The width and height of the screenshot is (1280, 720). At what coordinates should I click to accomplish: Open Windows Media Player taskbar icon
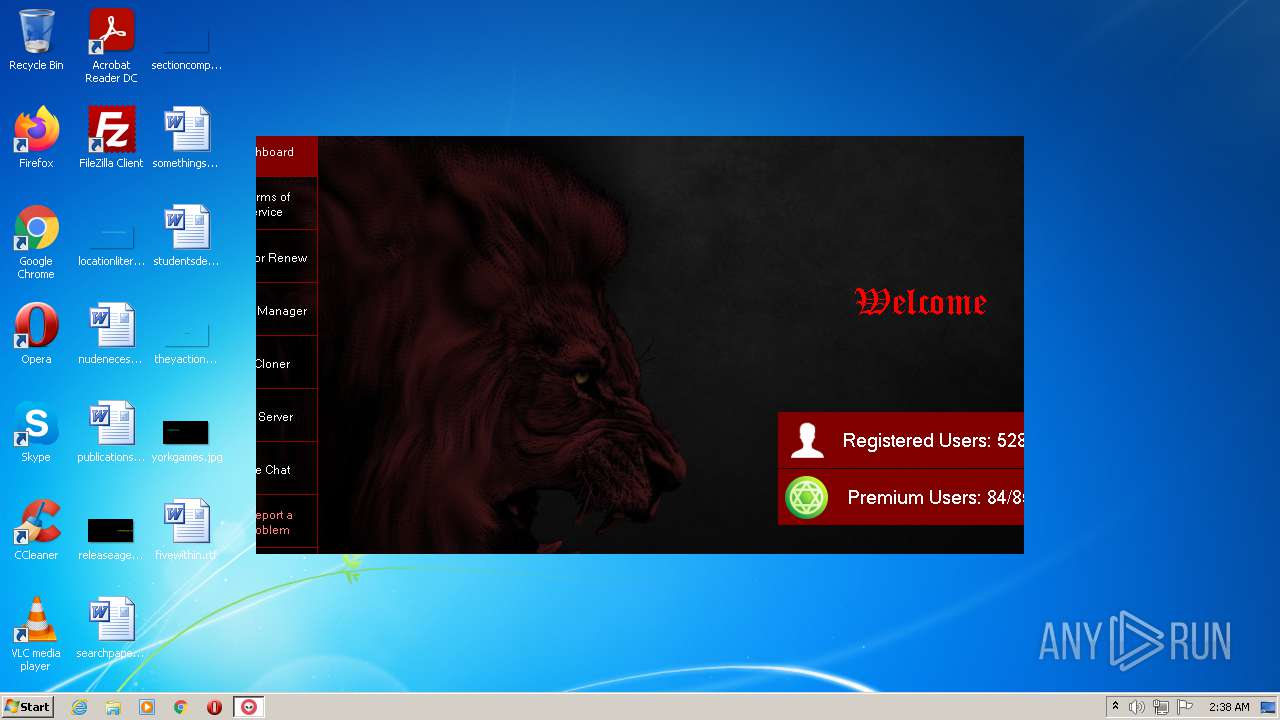coord(147,707)
